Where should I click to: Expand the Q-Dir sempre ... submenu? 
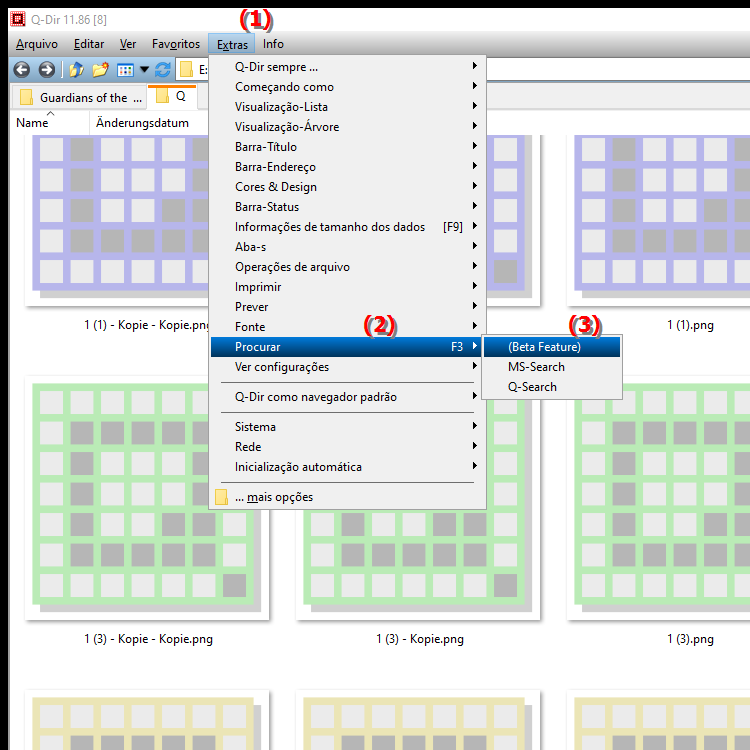click(348, 67)
